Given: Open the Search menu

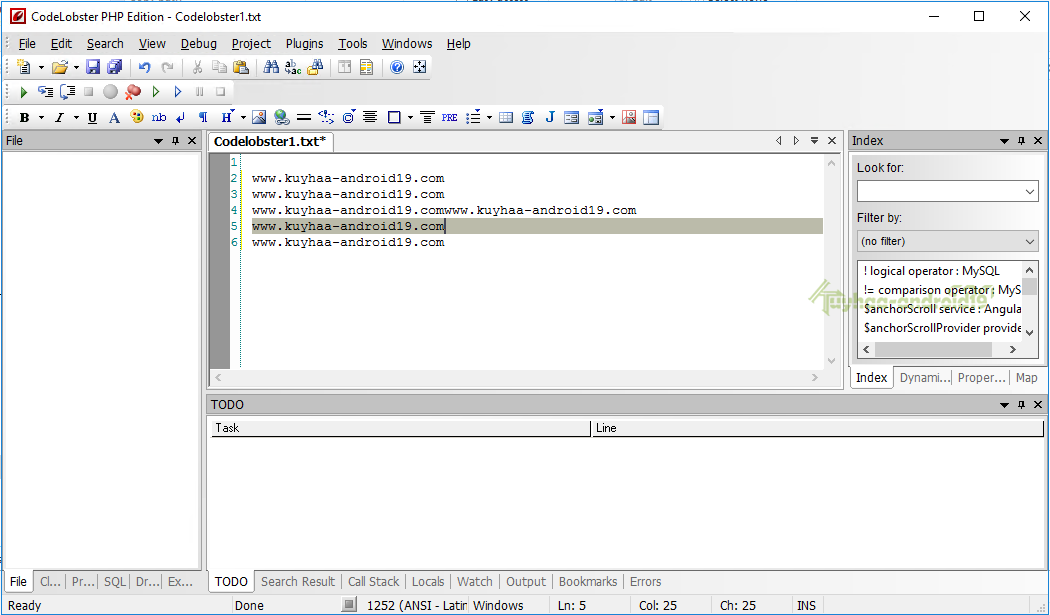Looking at the screenshot, I should click(105, 44).
